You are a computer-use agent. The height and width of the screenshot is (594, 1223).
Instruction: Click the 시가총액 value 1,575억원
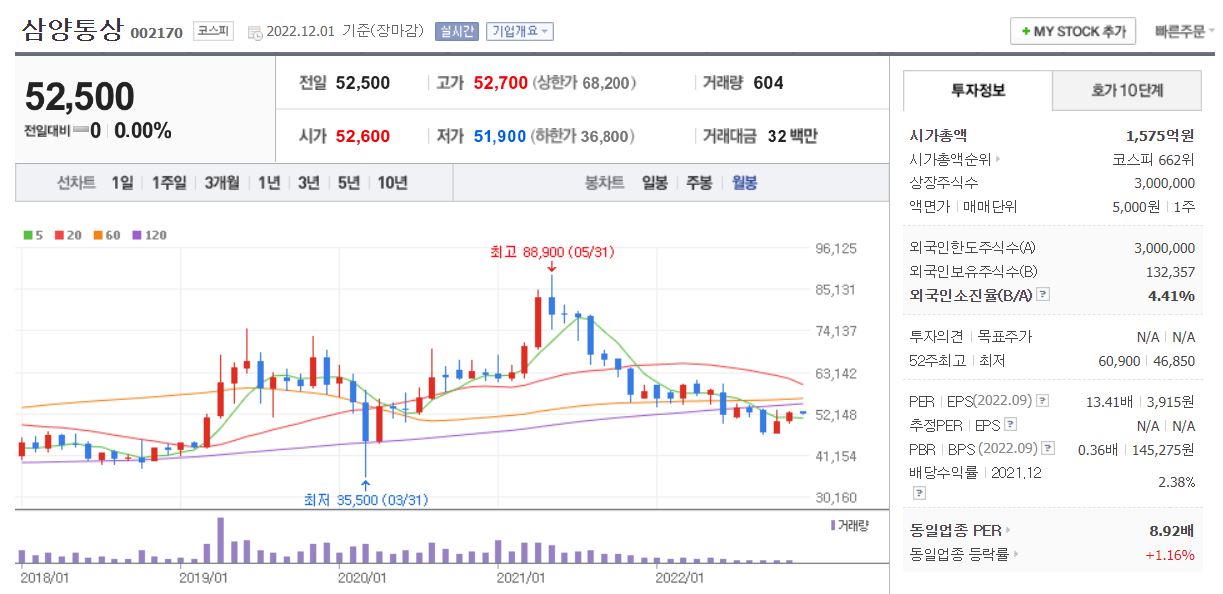coord(1160,135)
